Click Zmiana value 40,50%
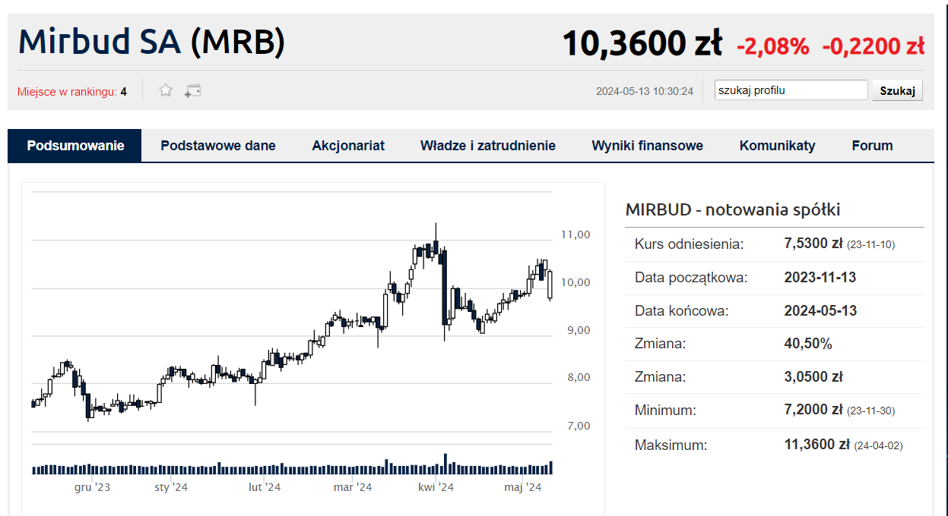The height and width of the screenshot is (516, 948). click(808, 344)
